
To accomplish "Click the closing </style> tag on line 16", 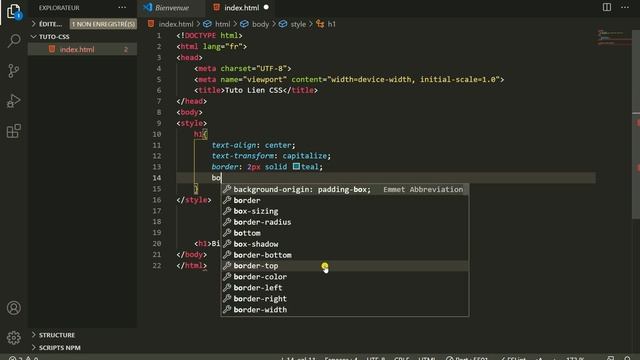I will (194, 200).
